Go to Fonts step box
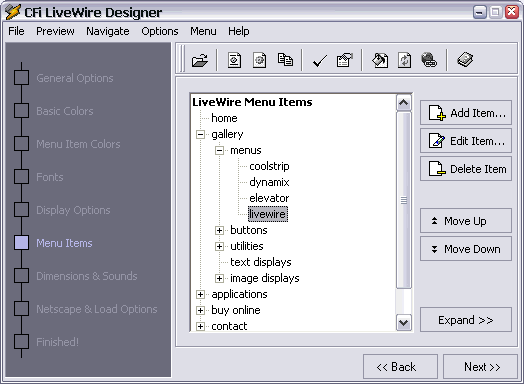 pyautogui.click(x=21, y=176)
